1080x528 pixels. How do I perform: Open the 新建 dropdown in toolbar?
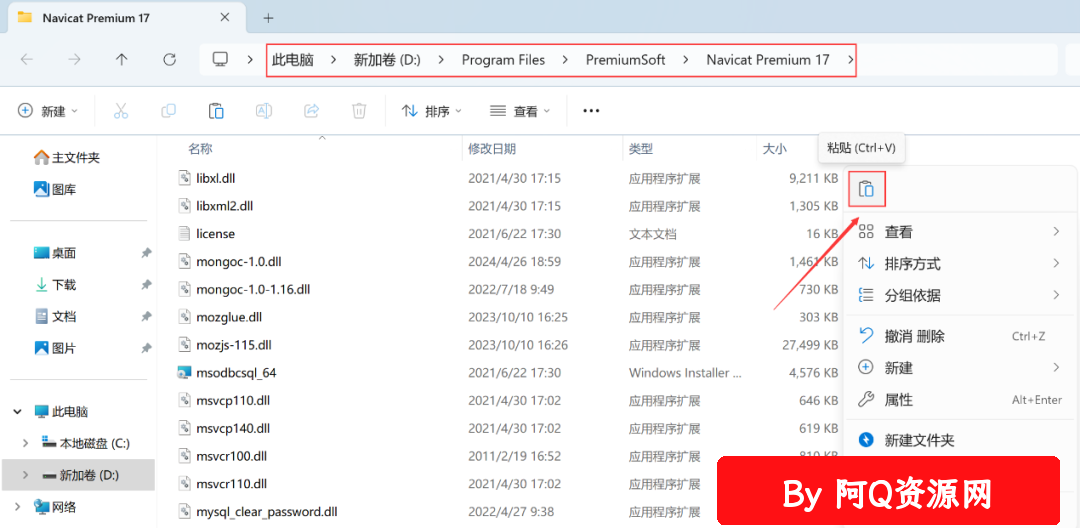tap(48, 111)
